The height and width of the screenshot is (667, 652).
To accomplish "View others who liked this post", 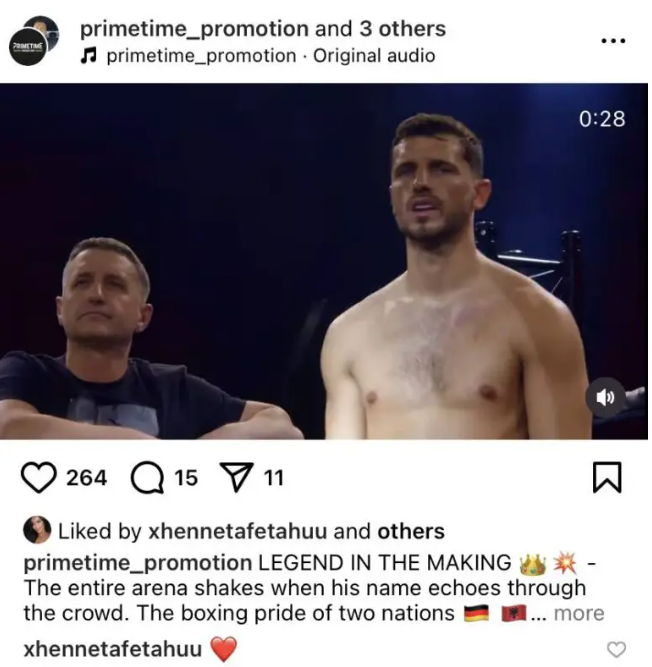I will [x=411, y=531].
